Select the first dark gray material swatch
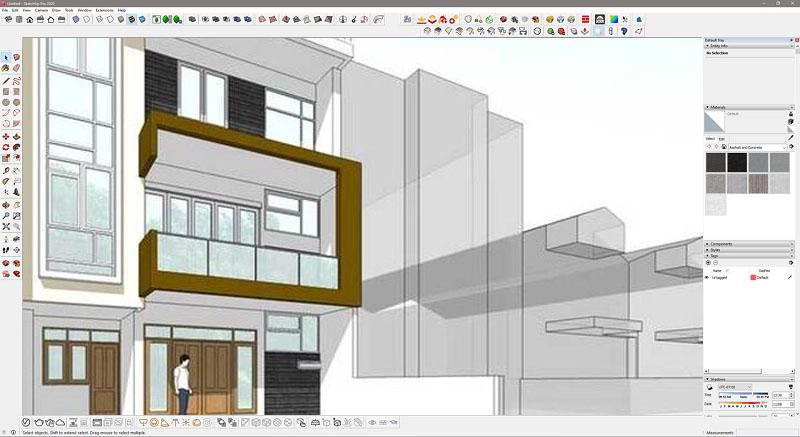800x437 pixels. 715,162
